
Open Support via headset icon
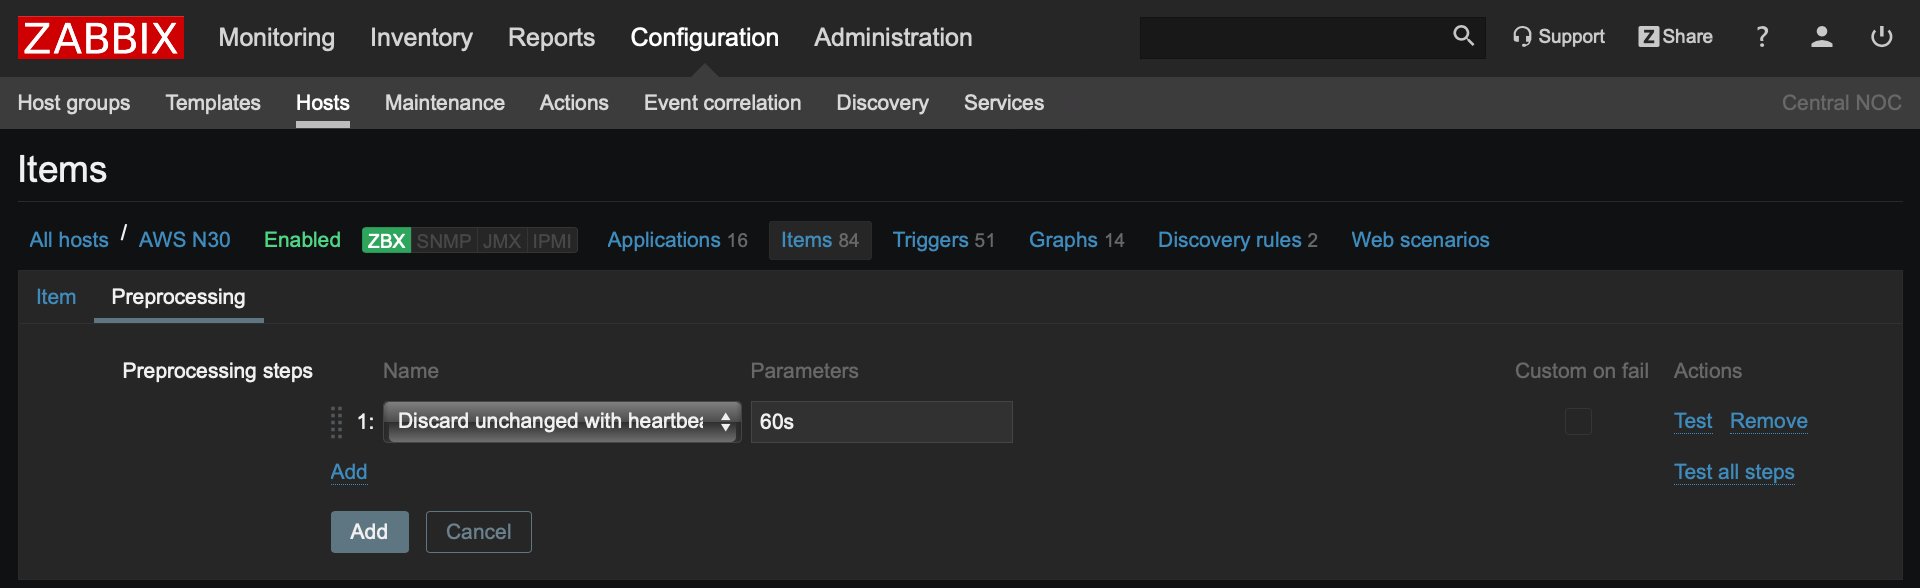(x=1522, y=37)
